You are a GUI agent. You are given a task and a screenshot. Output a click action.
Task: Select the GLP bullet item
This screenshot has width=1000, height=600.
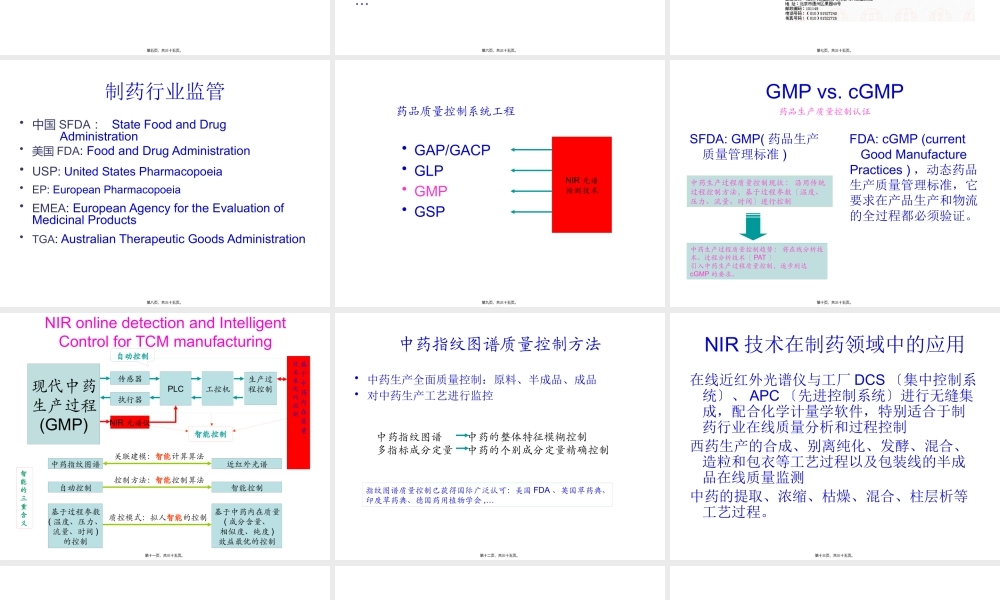coord(428,170)
